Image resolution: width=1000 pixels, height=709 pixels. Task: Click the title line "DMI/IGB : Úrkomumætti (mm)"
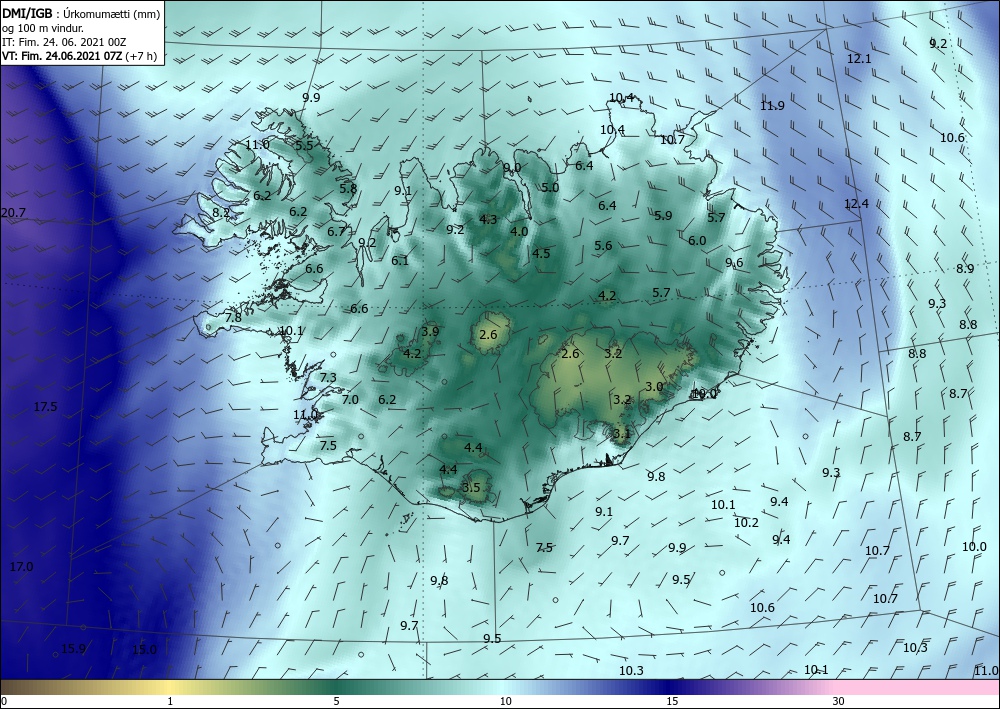click(81, 15)
